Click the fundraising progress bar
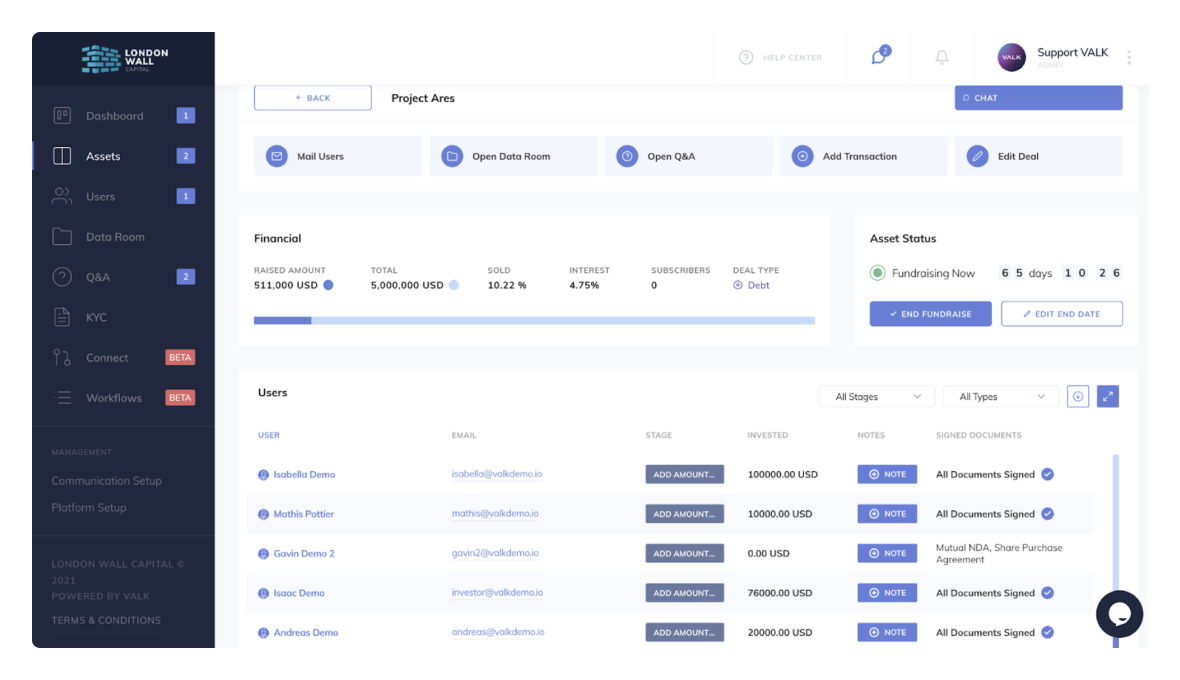1180x680 pixels. (x=534, y=321)
